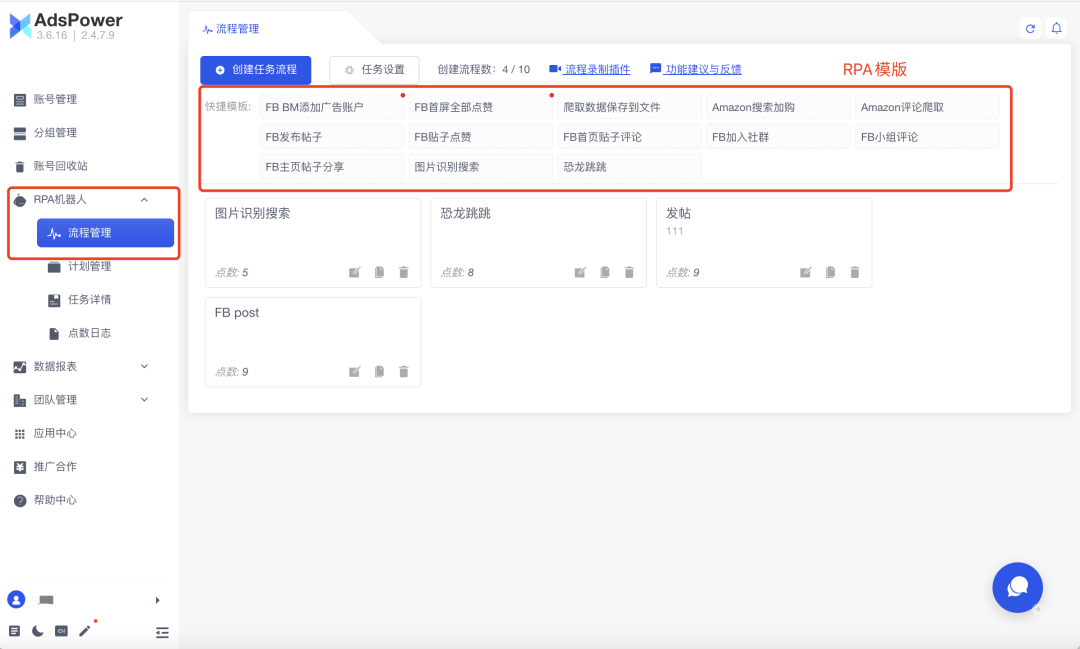The image size is (1080, 649).
Task: Collapse the sidebar using the bottom-right menu icon
Action: [162, 632]
